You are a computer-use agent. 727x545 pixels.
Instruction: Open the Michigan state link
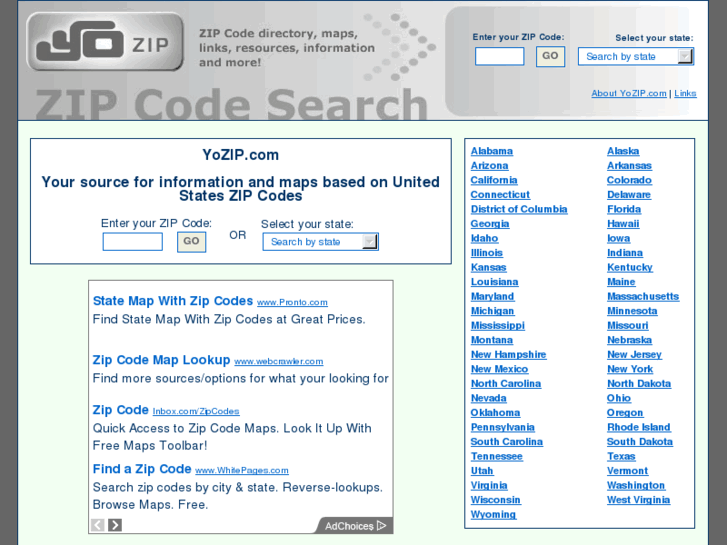pyautogui.click(x=492, y=311)
